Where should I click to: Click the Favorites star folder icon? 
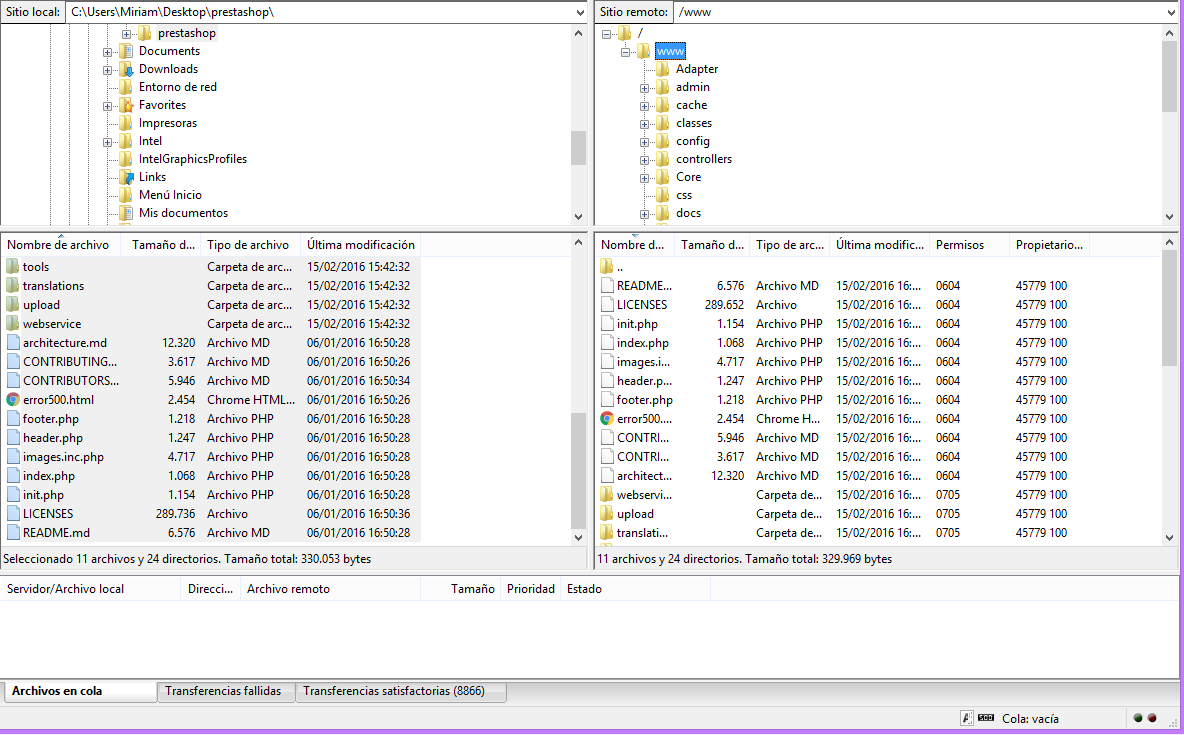[x=126, y=105]
